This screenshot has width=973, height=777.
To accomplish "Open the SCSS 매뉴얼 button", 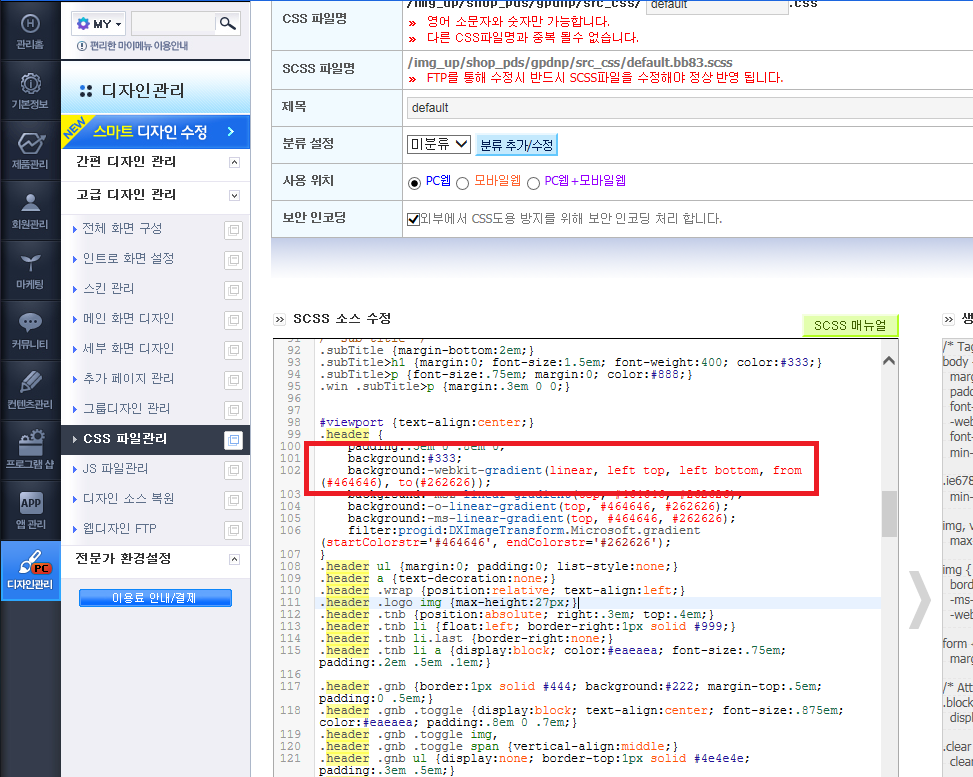I will 850,326.
